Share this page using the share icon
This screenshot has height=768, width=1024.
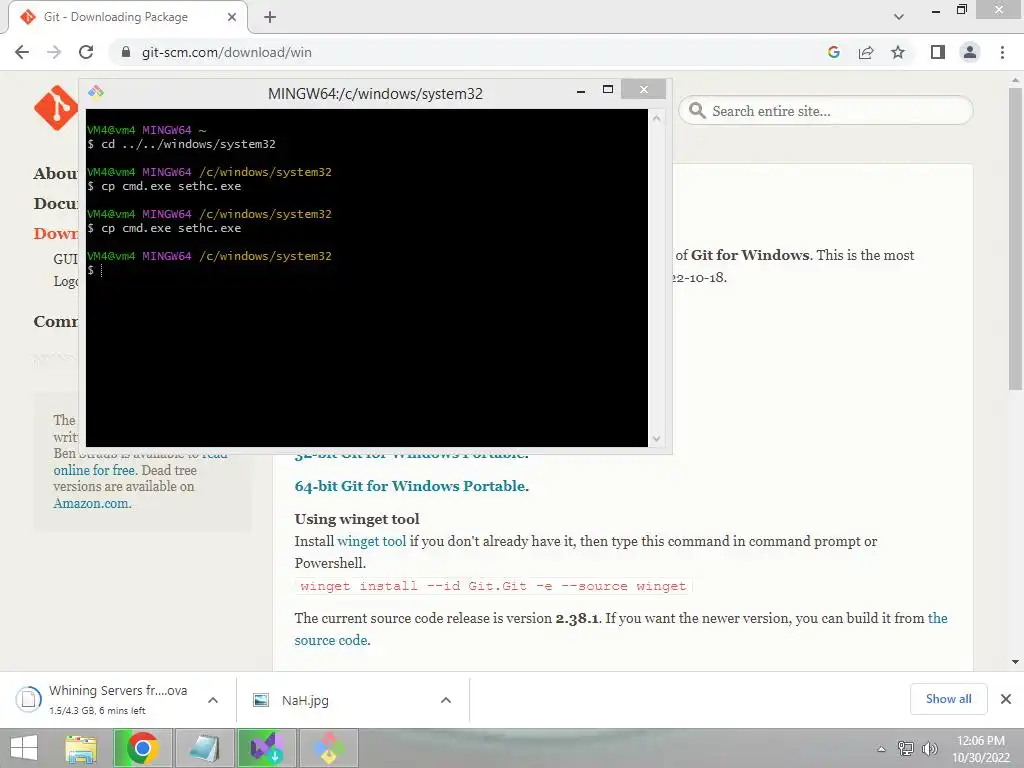(866, 52)
